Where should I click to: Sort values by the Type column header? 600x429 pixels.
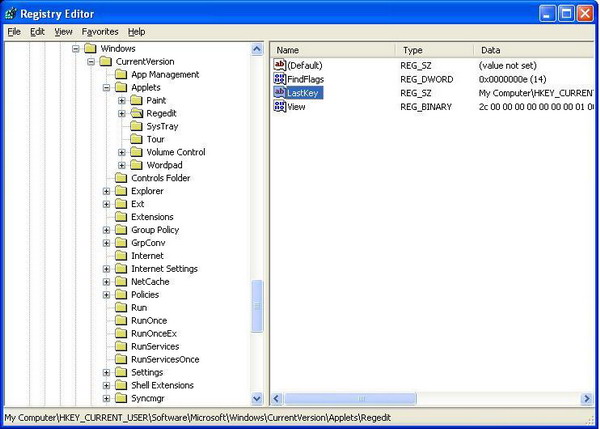point(435,50)
